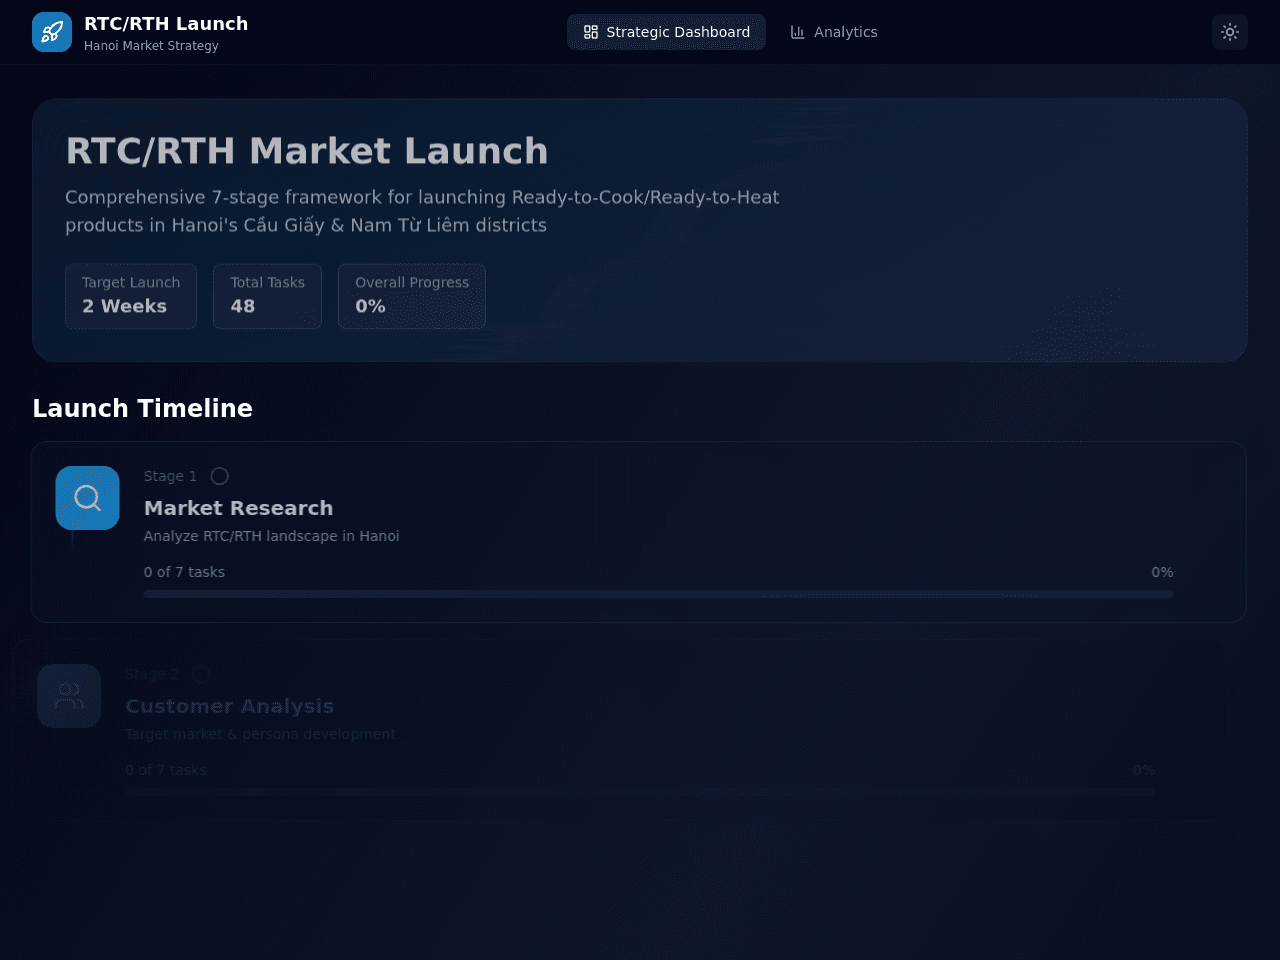
Task: Click the Strategic Dashboard grid icon
Action: pyautogui.click(x=591, y=32)
